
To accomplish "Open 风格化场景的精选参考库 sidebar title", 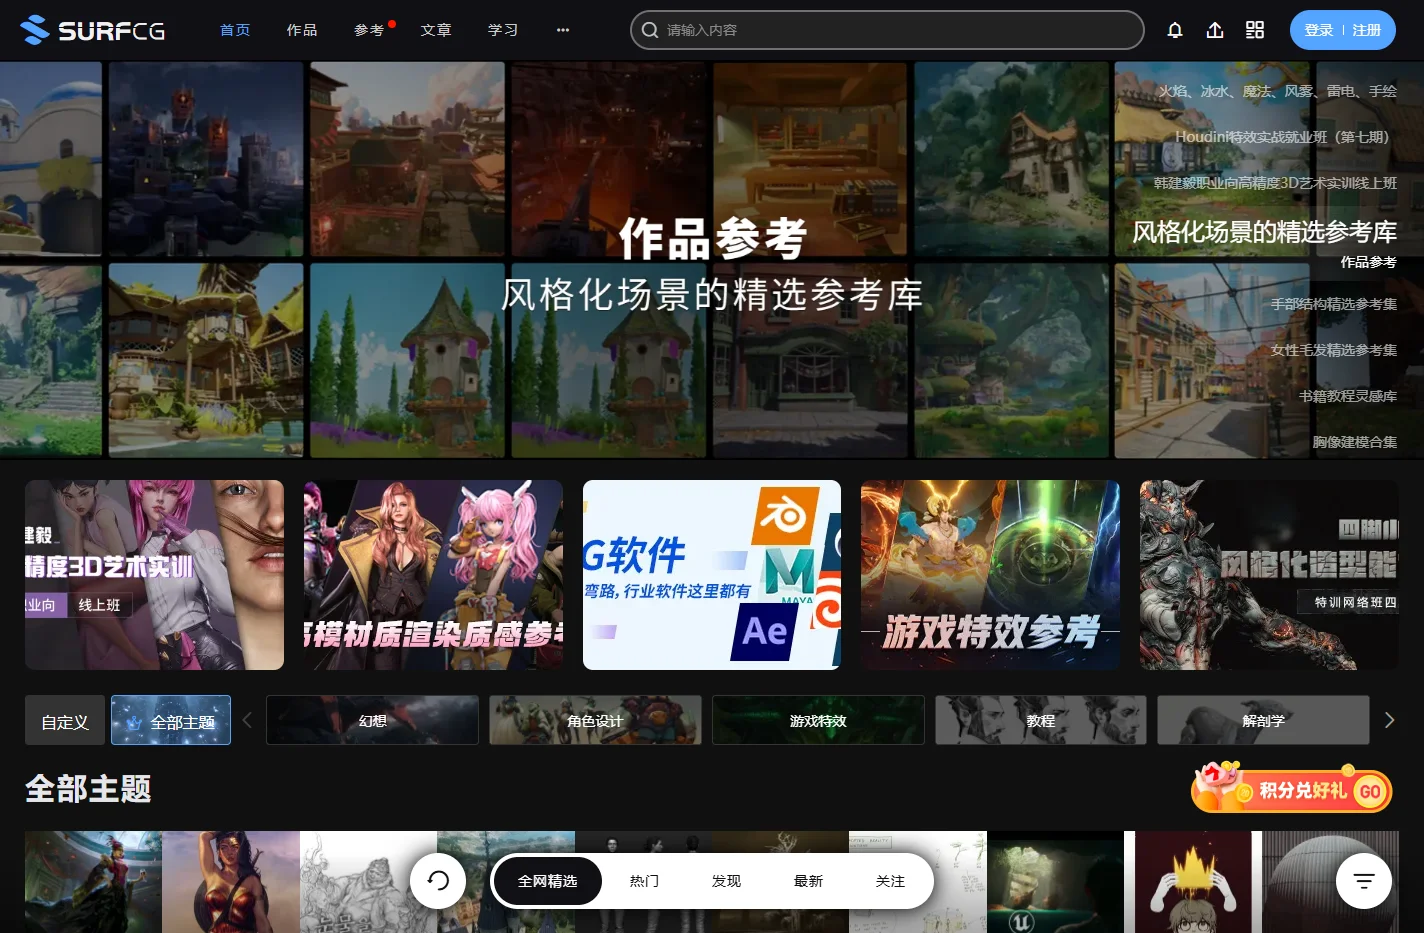I will (1264, 232).
